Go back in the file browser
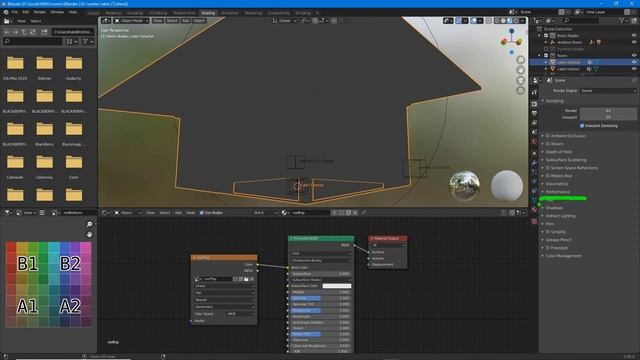This screenshot has width=640, height=360. (x=7, y=32)
